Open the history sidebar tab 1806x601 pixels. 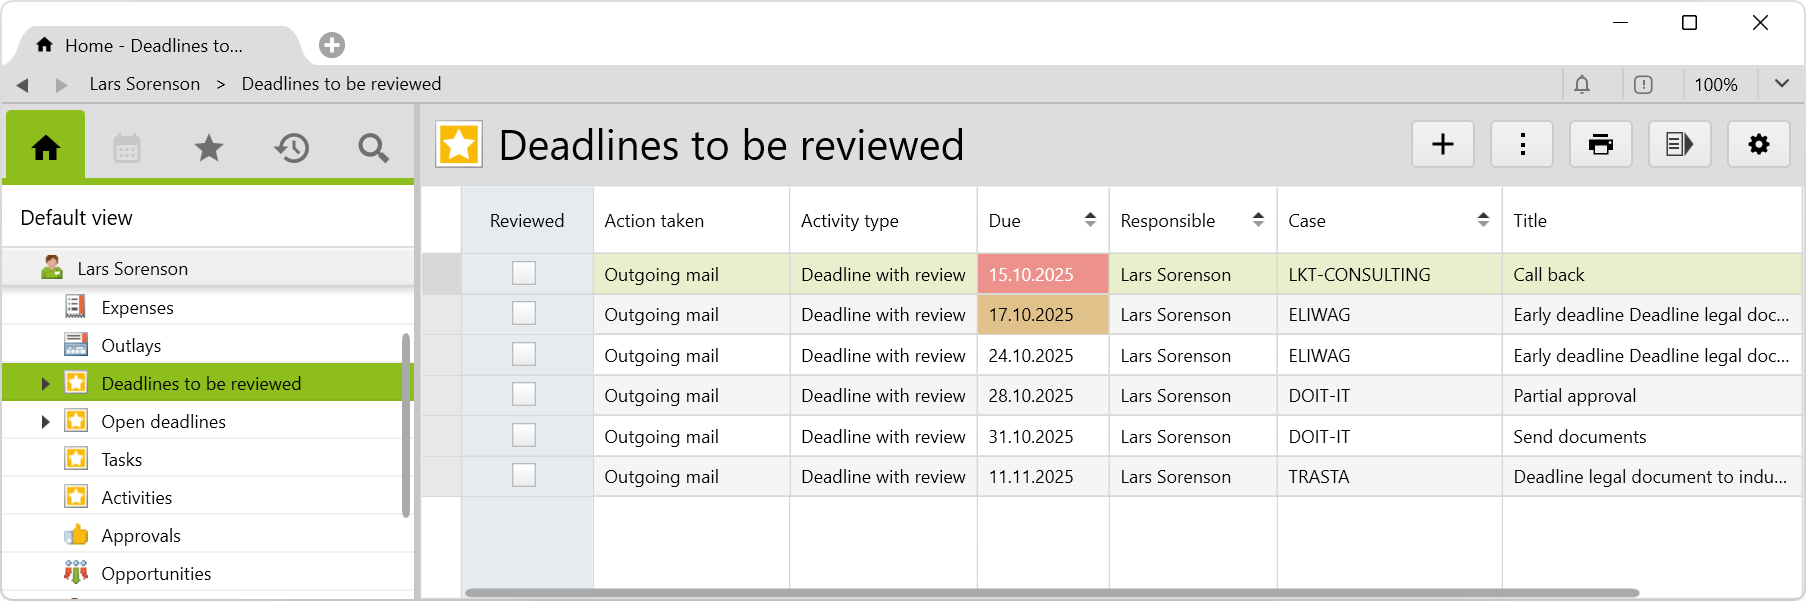pos(291,149)
